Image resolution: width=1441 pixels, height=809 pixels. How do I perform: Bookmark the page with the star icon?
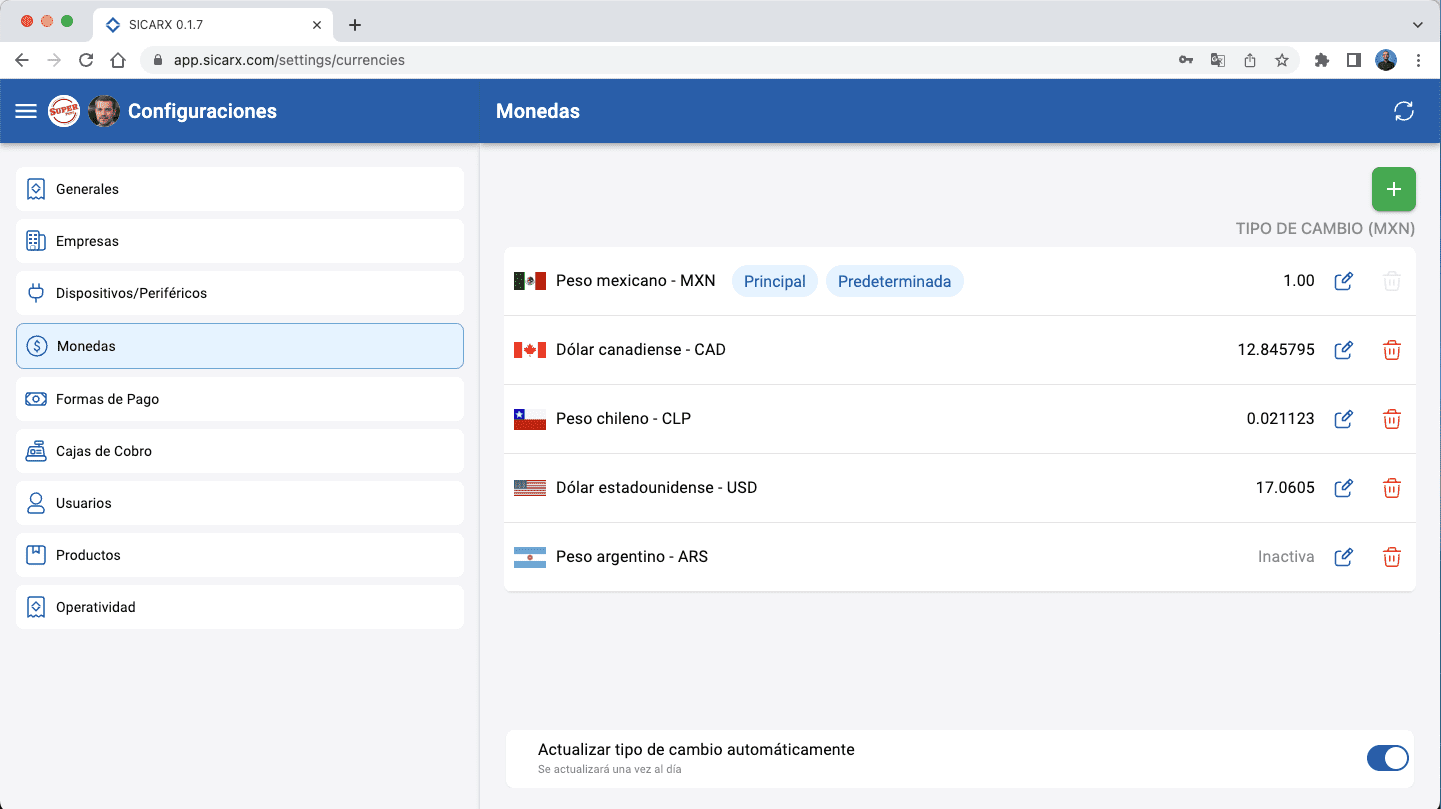1281,60
